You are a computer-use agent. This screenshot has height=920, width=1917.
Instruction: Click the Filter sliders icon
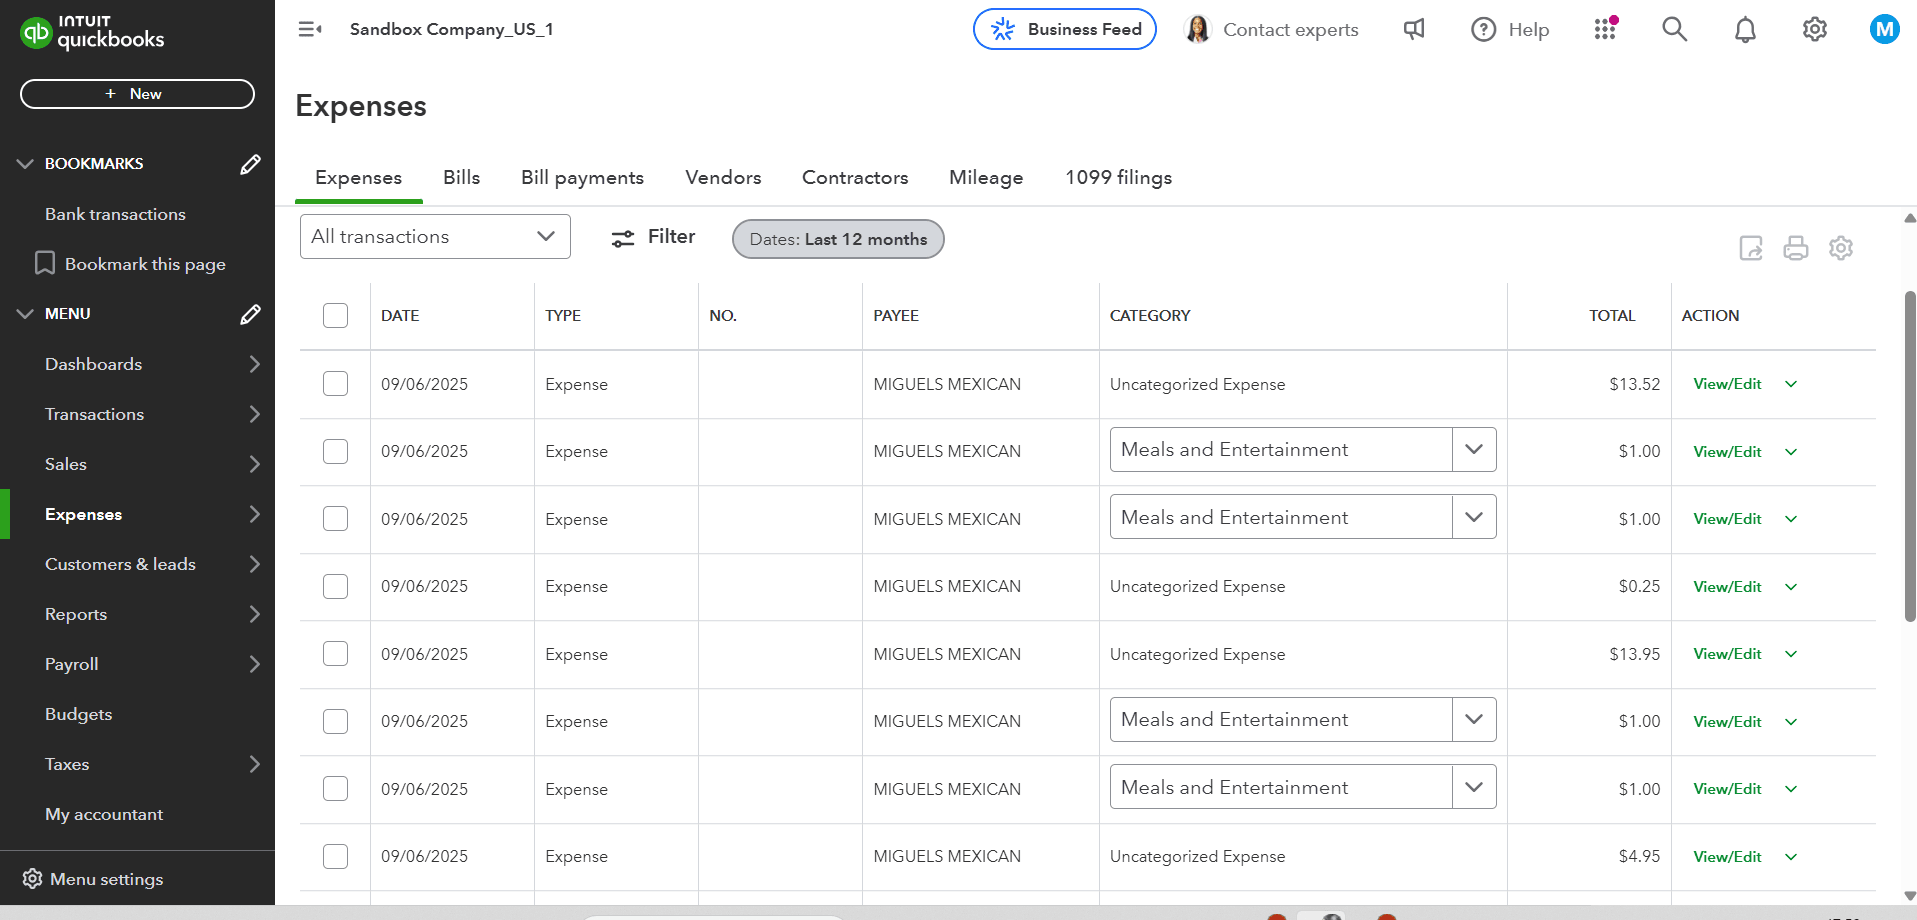coord(623,238)
